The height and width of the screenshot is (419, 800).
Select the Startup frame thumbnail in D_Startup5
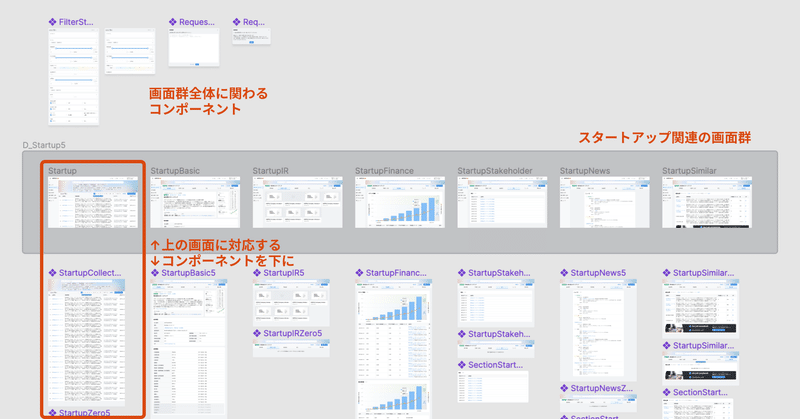[x=93, y=203]
